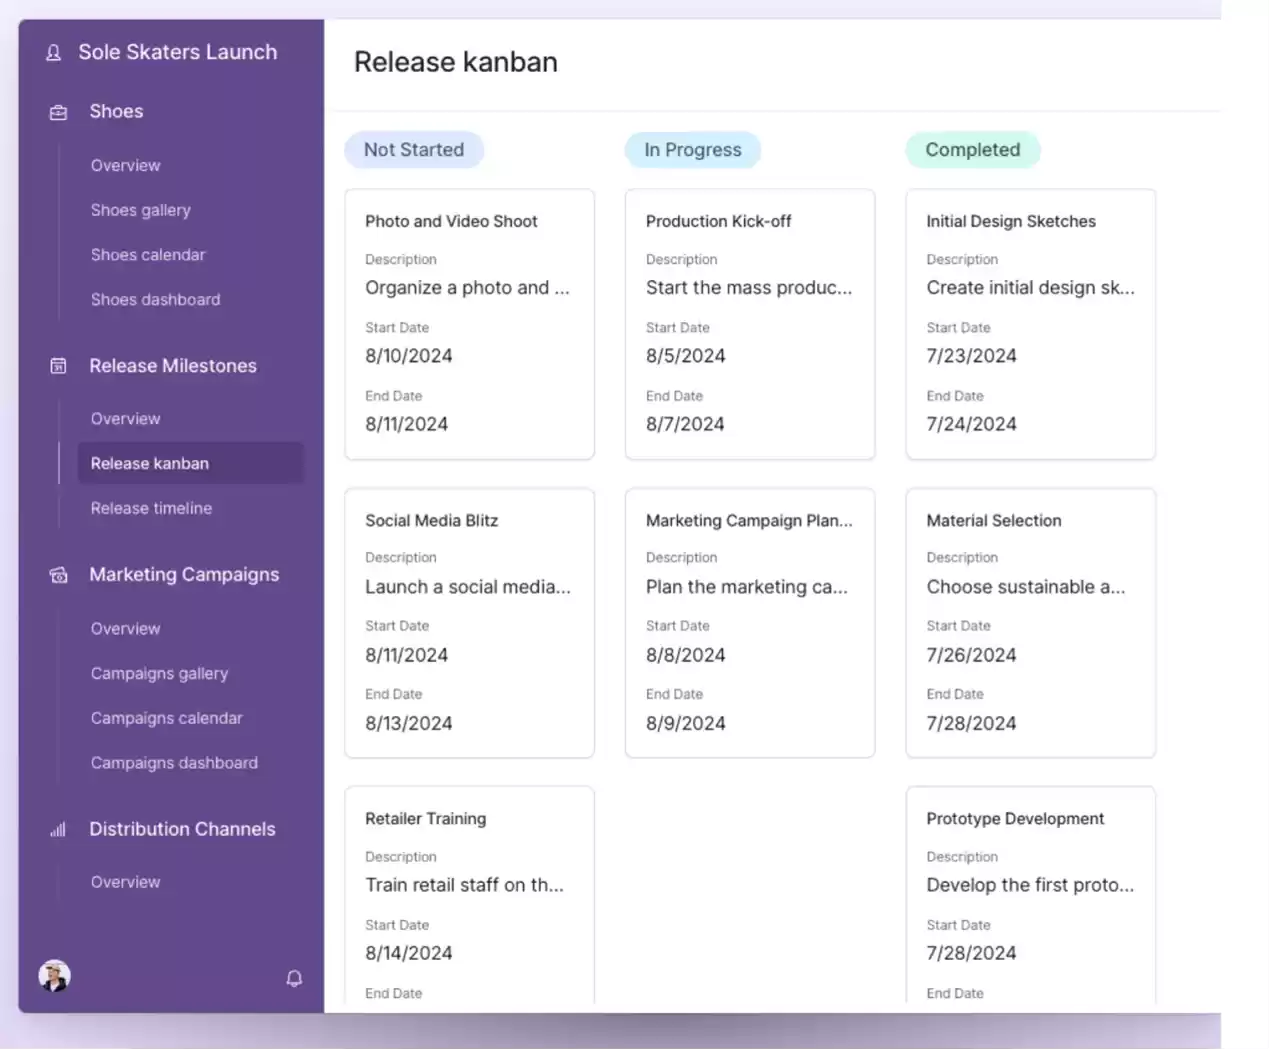
Task: Click the Completed status label
Action: point(973,150)
